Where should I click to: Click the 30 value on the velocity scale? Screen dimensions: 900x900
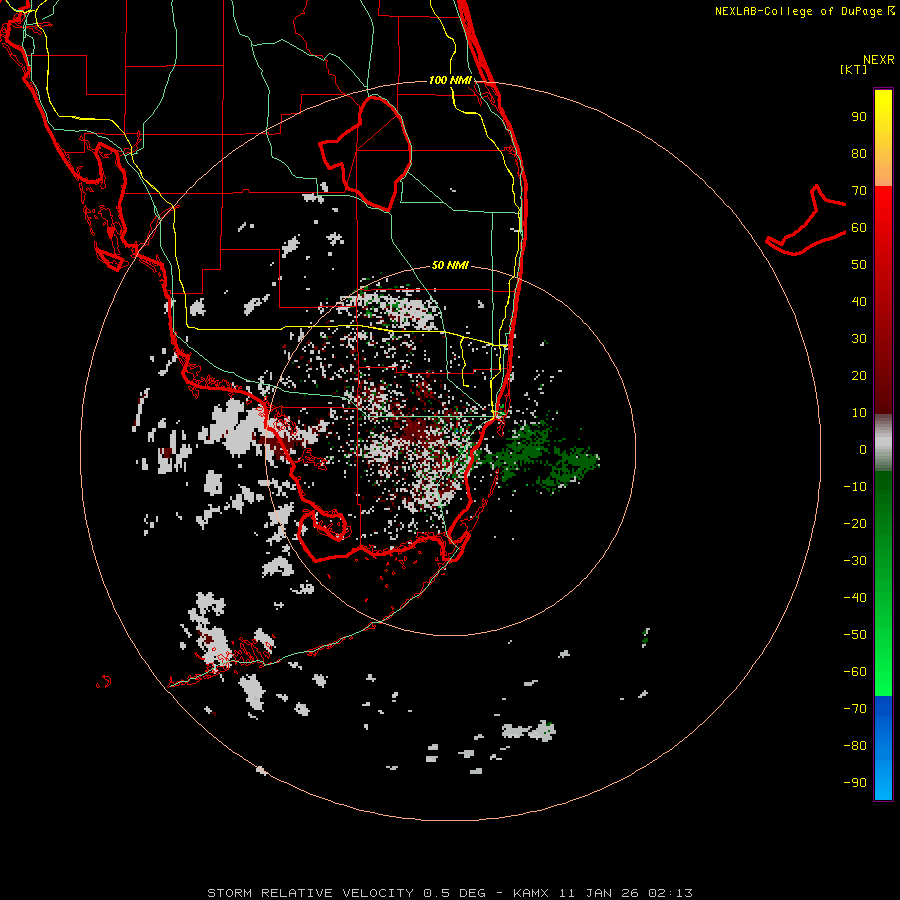859,339
